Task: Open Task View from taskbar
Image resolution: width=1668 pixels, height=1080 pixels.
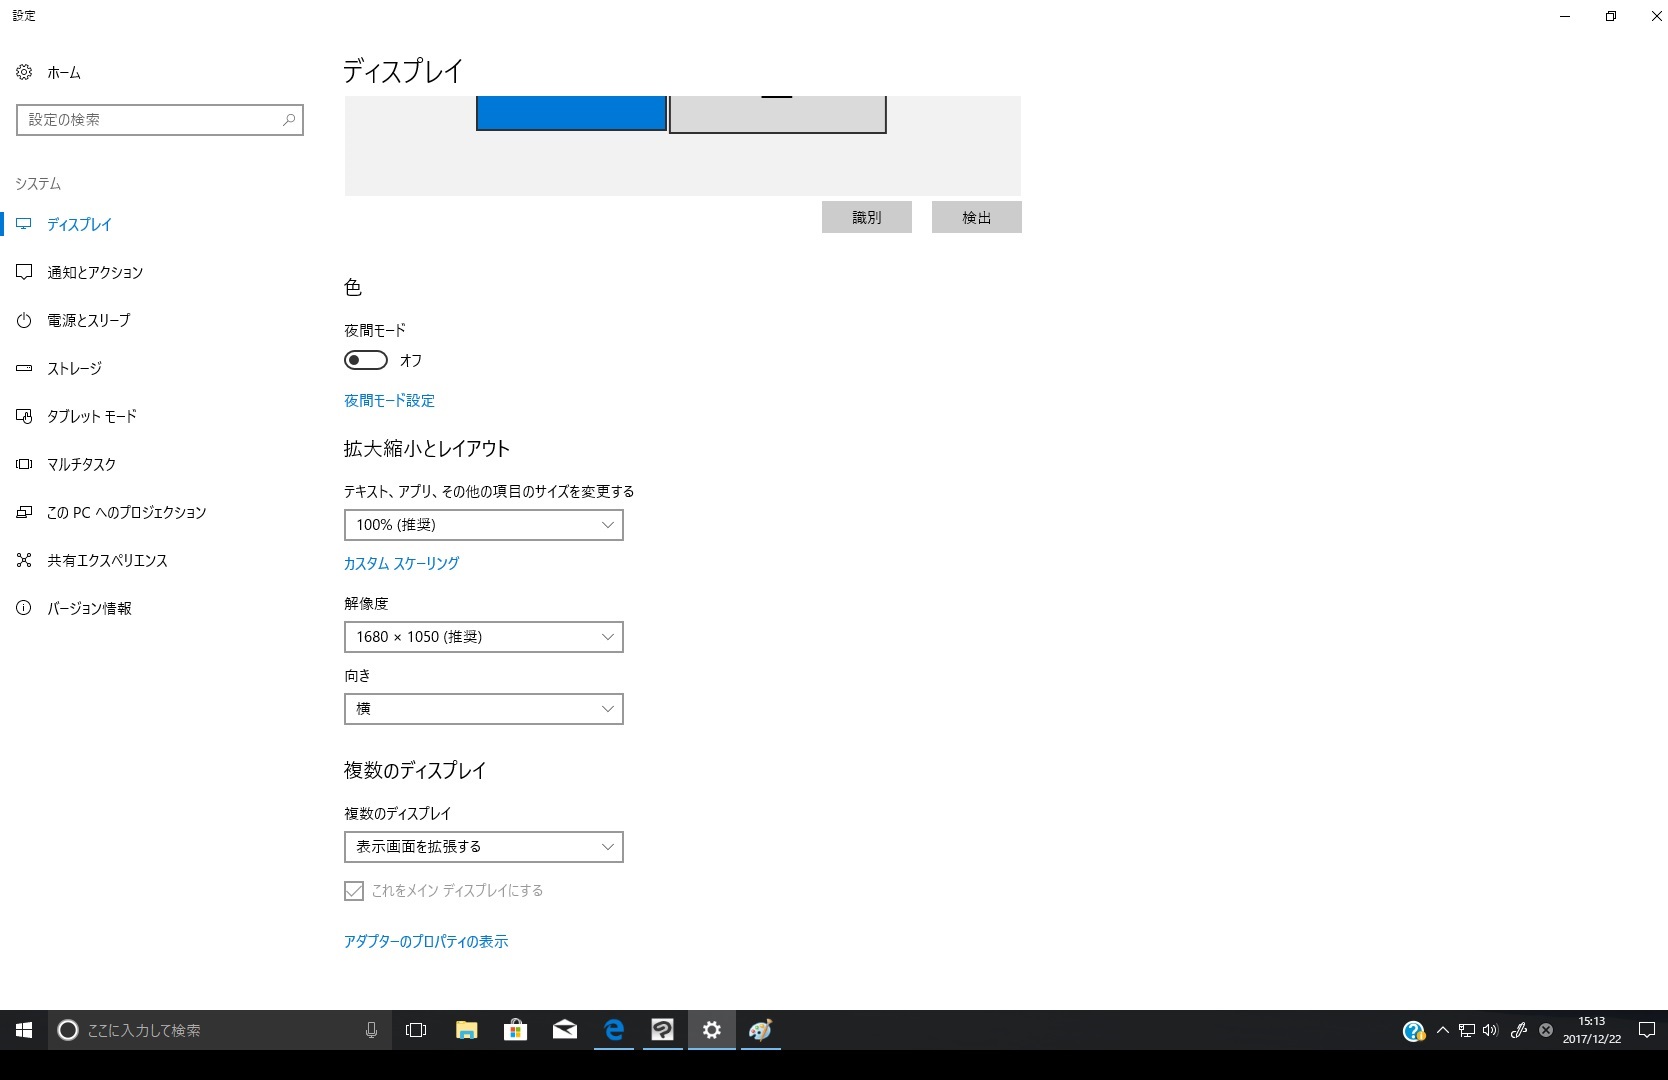Action: click(x=416, y=1030)
